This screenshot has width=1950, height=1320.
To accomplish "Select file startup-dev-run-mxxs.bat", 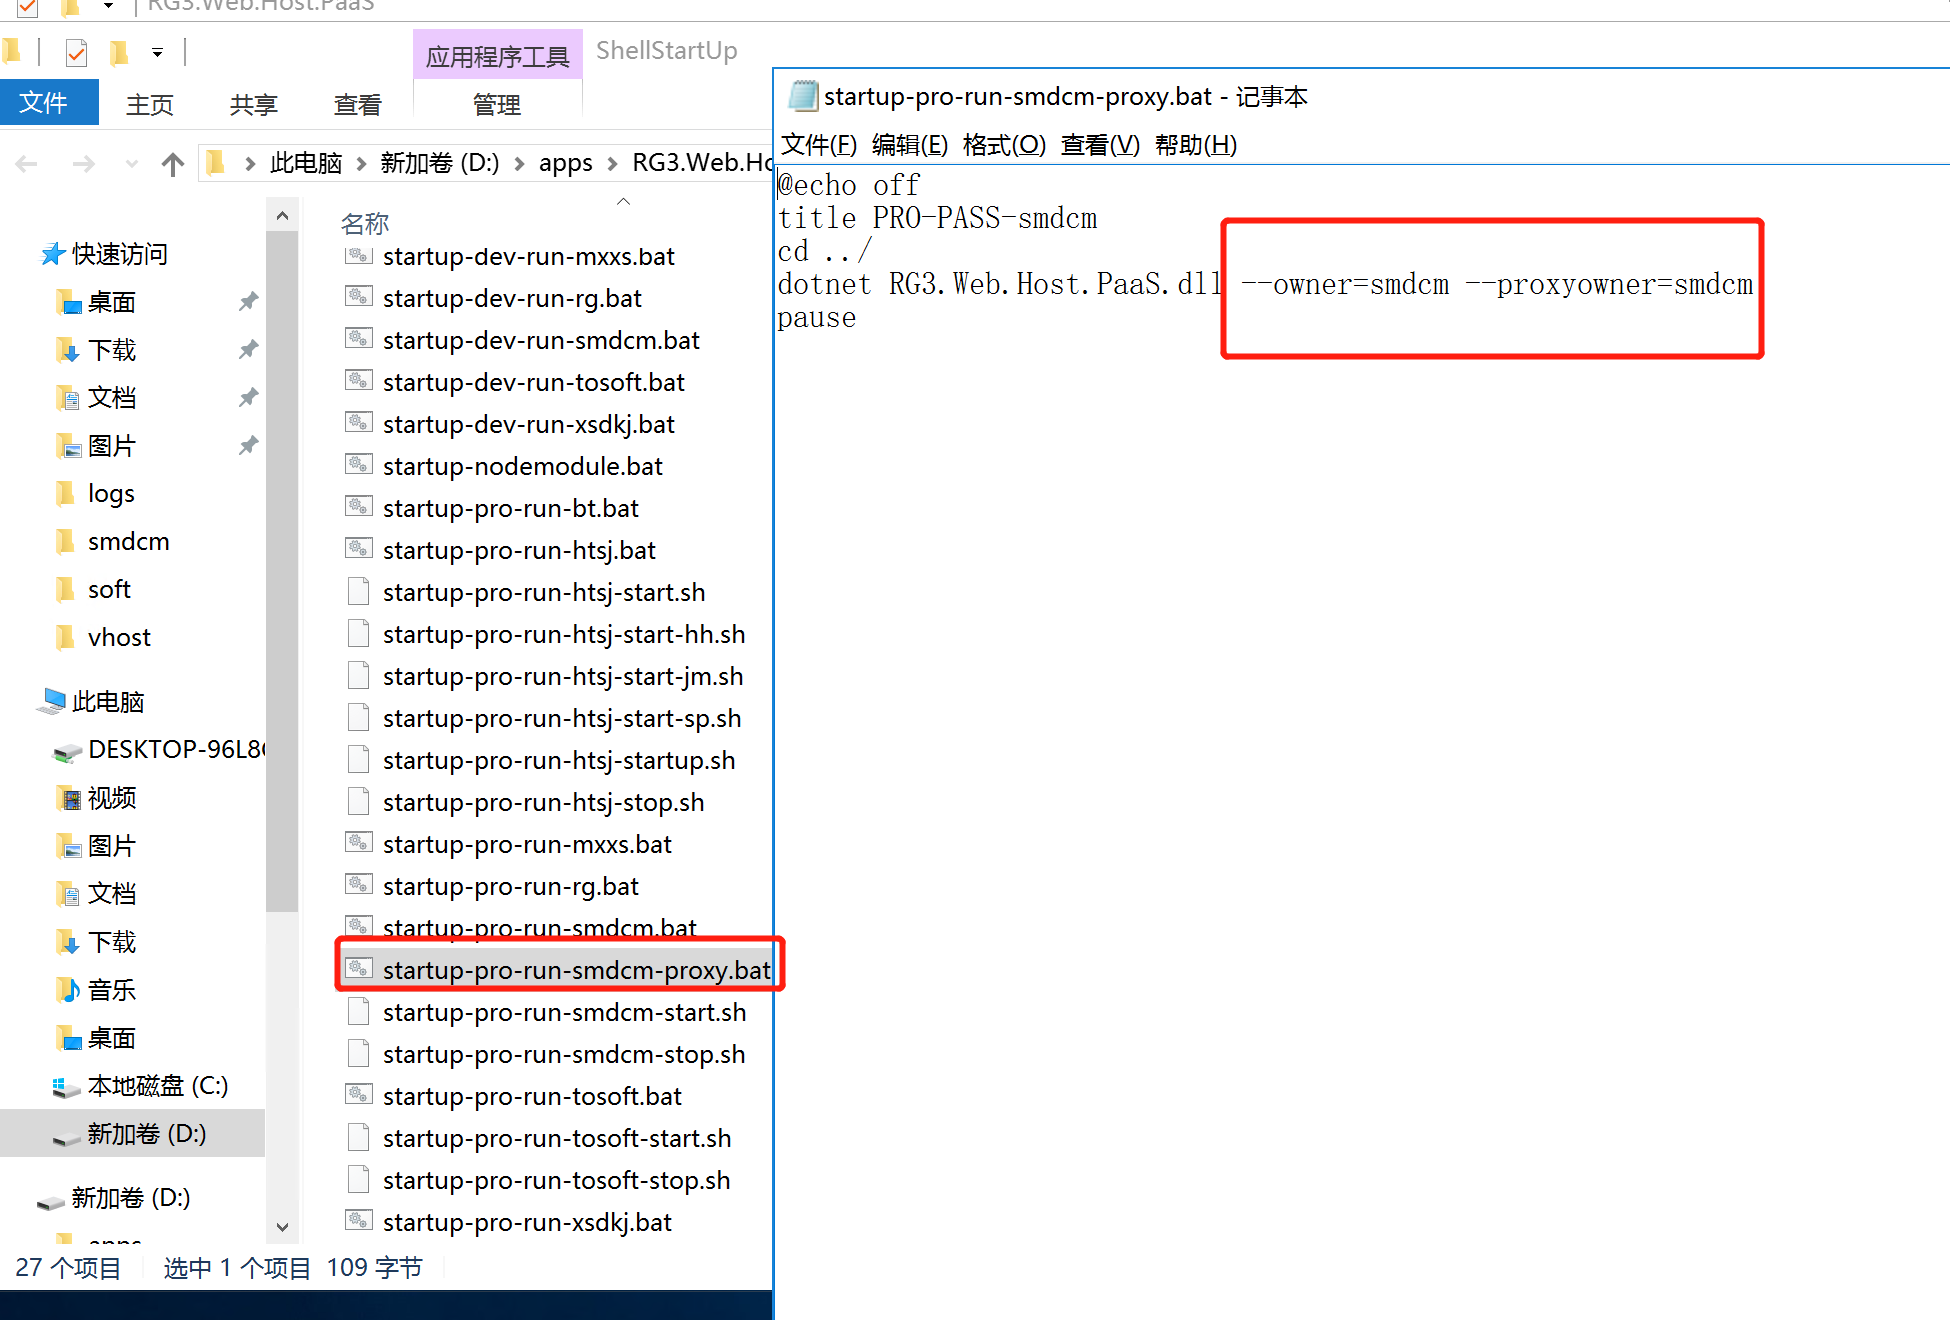I will (x=528, y=256).
